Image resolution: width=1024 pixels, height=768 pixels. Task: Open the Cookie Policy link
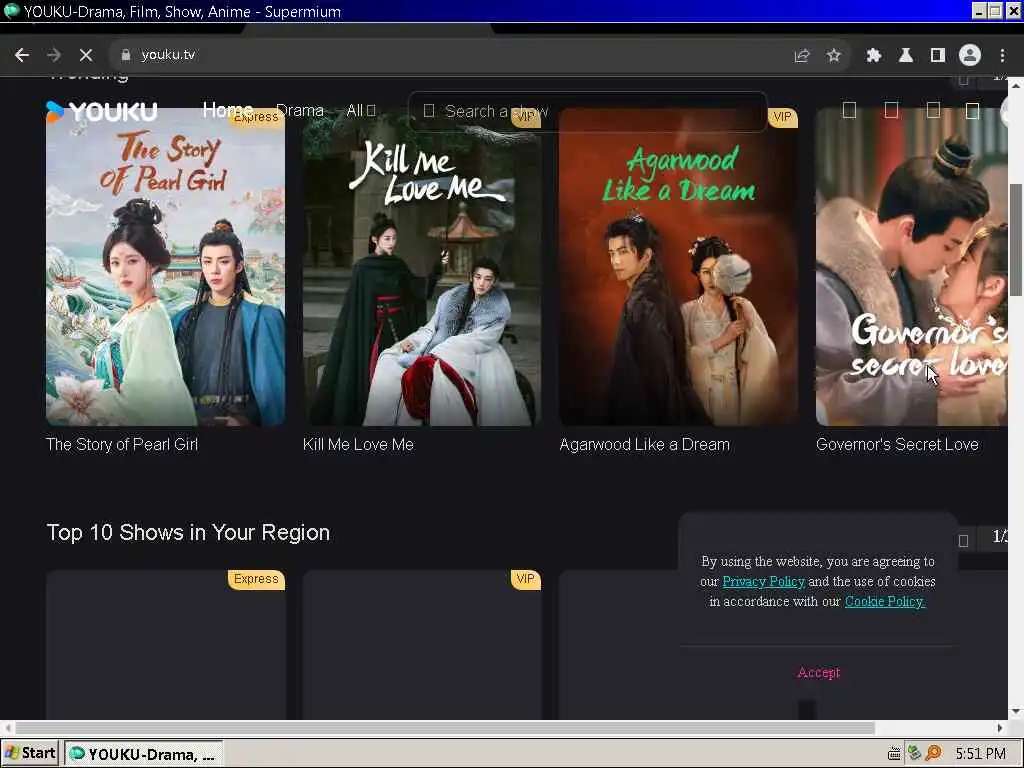(885, 601)
